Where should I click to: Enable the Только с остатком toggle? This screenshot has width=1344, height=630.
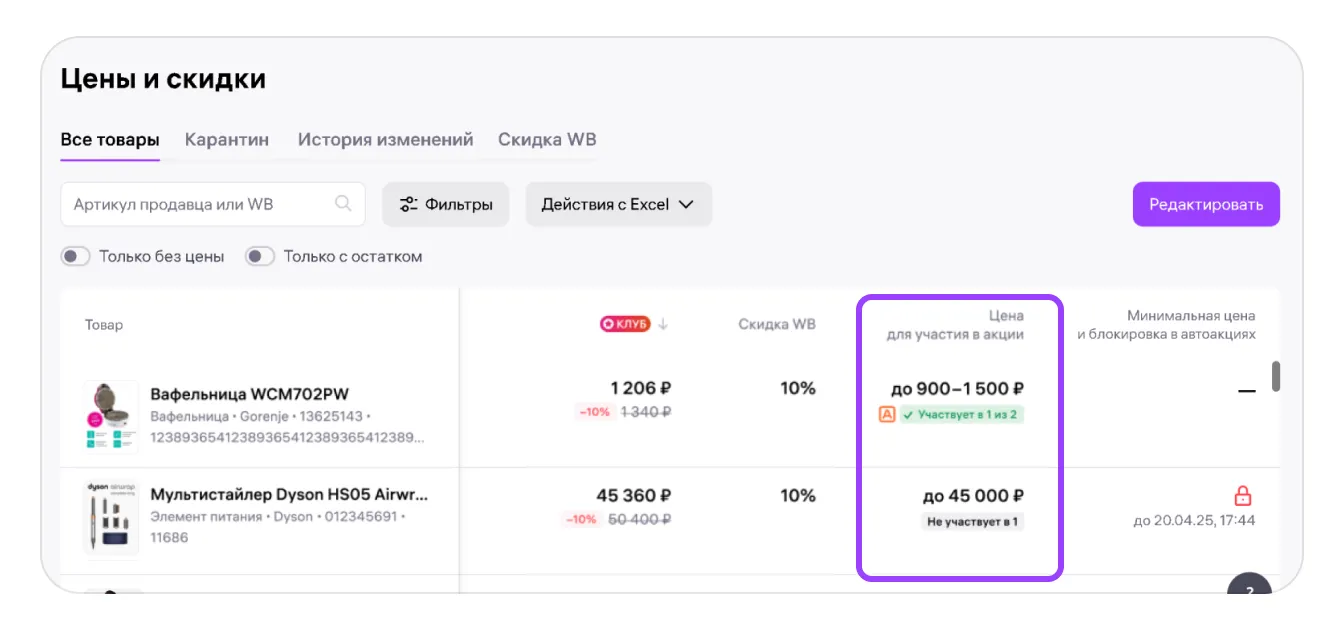(x=261, y=257)
